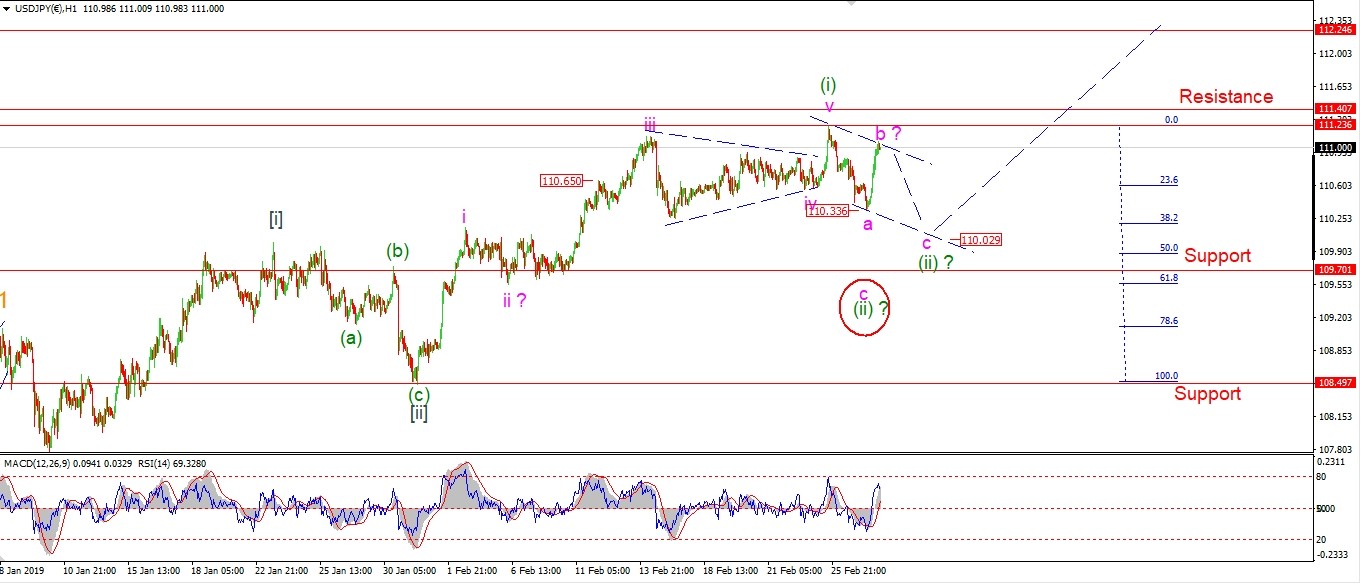The image size is (1361, 583).
Task: Click the 100.0 Fibonacci level marker
Action: (1166, 376)
